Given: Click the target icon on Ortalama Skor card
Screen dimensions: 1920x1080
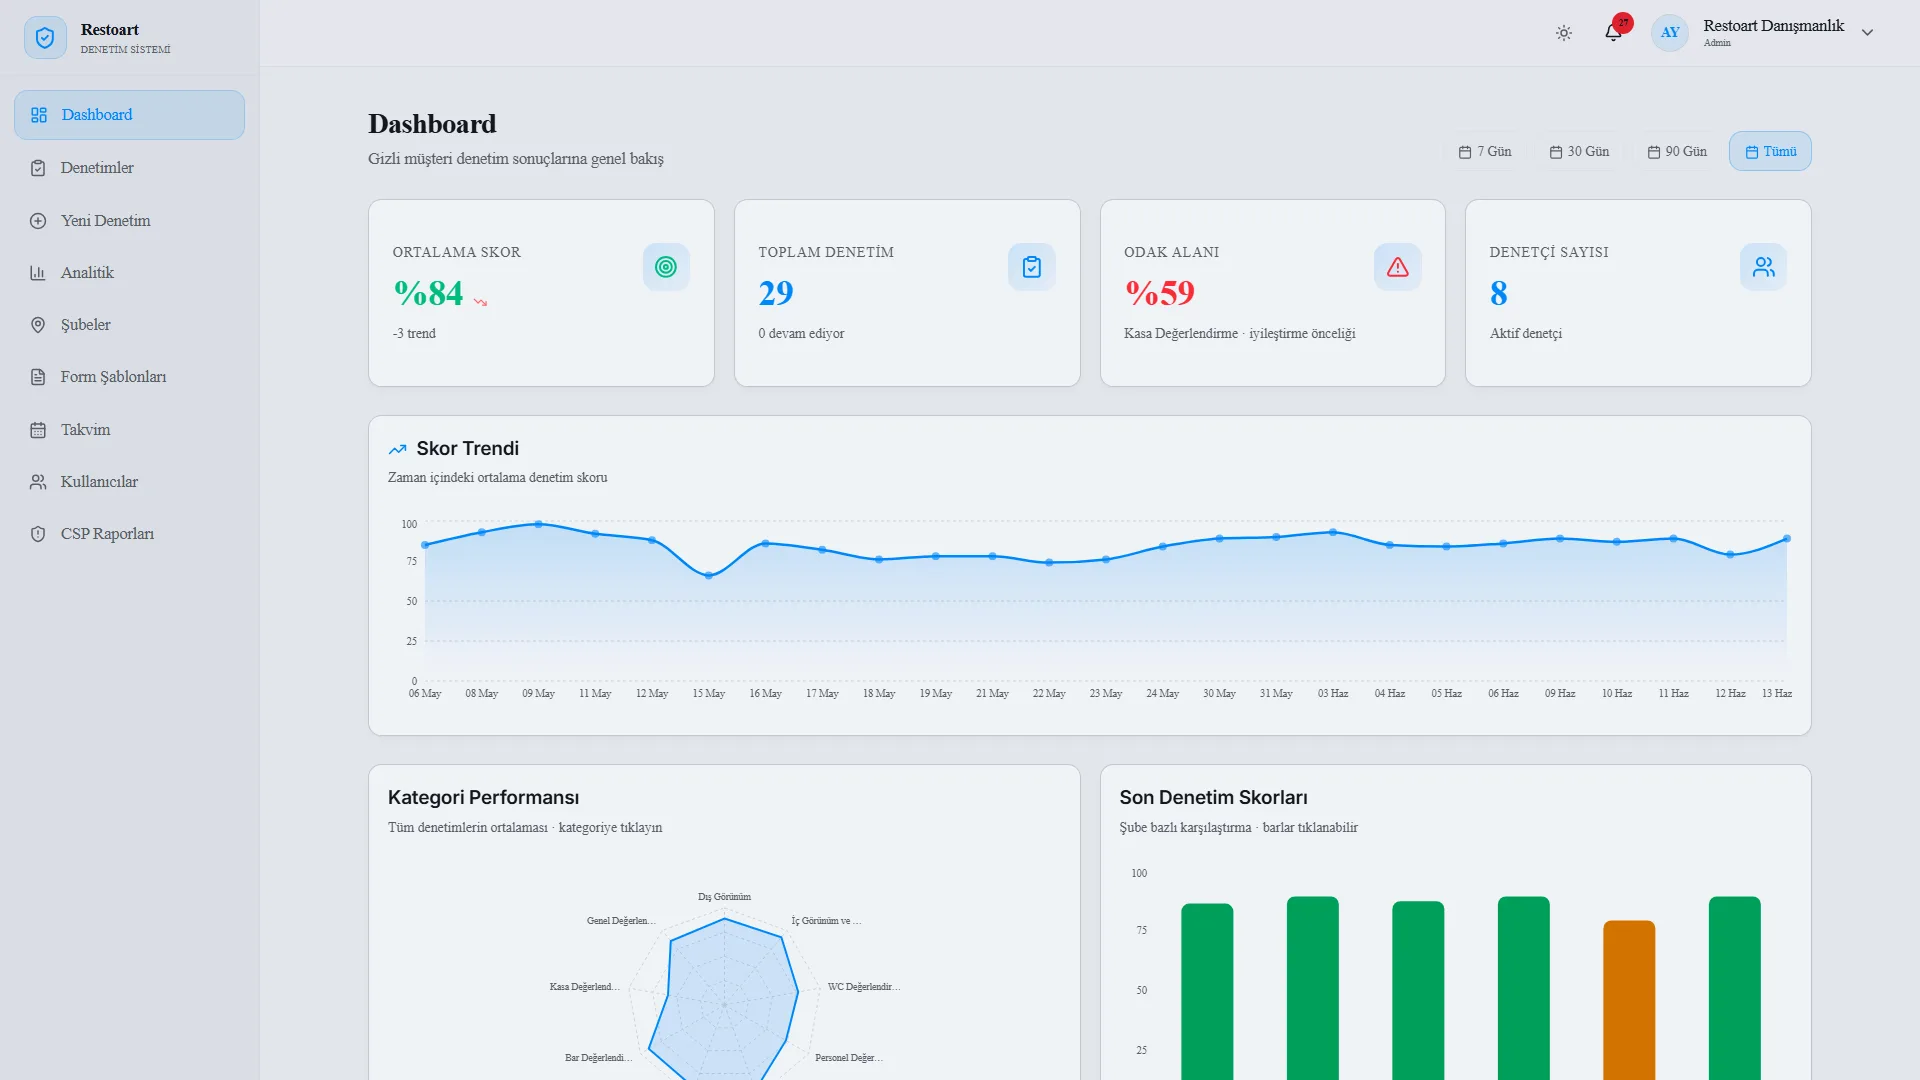Looking at the screenshot, I should click(x=666, y=267).
